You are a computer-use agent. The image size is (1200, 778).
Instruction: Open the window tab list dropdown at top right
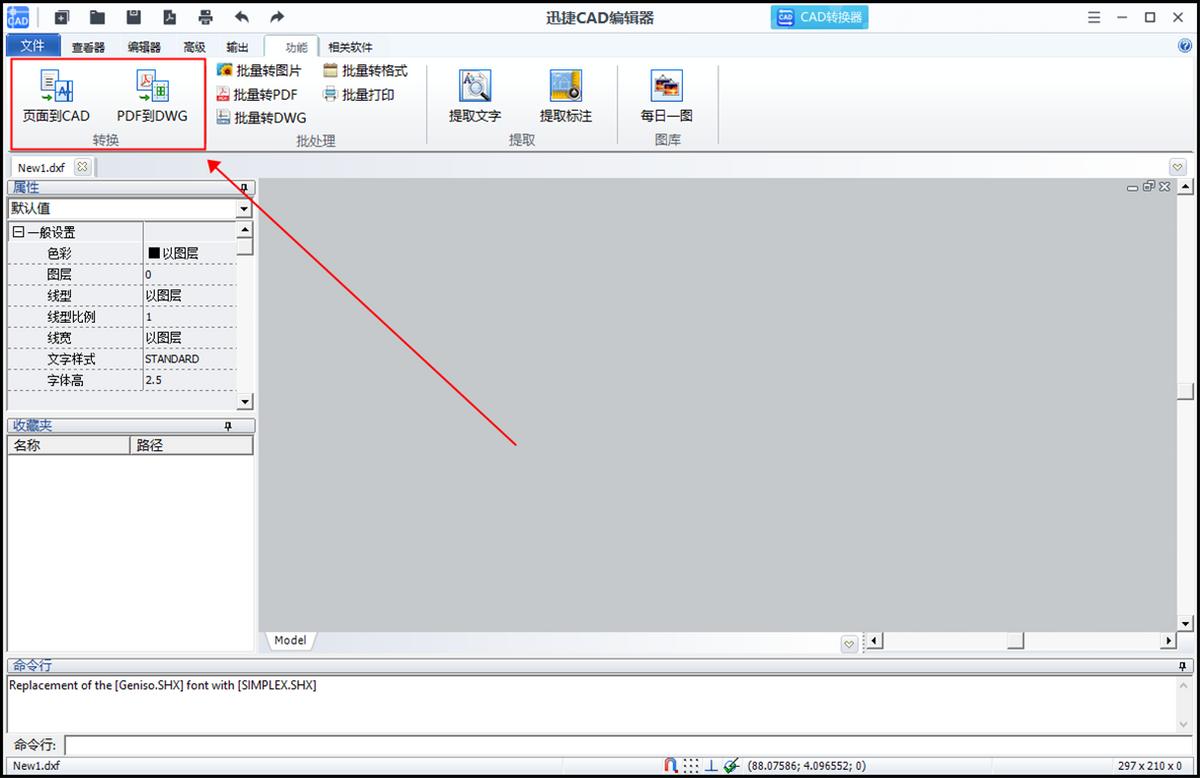tap(1178, 167)
